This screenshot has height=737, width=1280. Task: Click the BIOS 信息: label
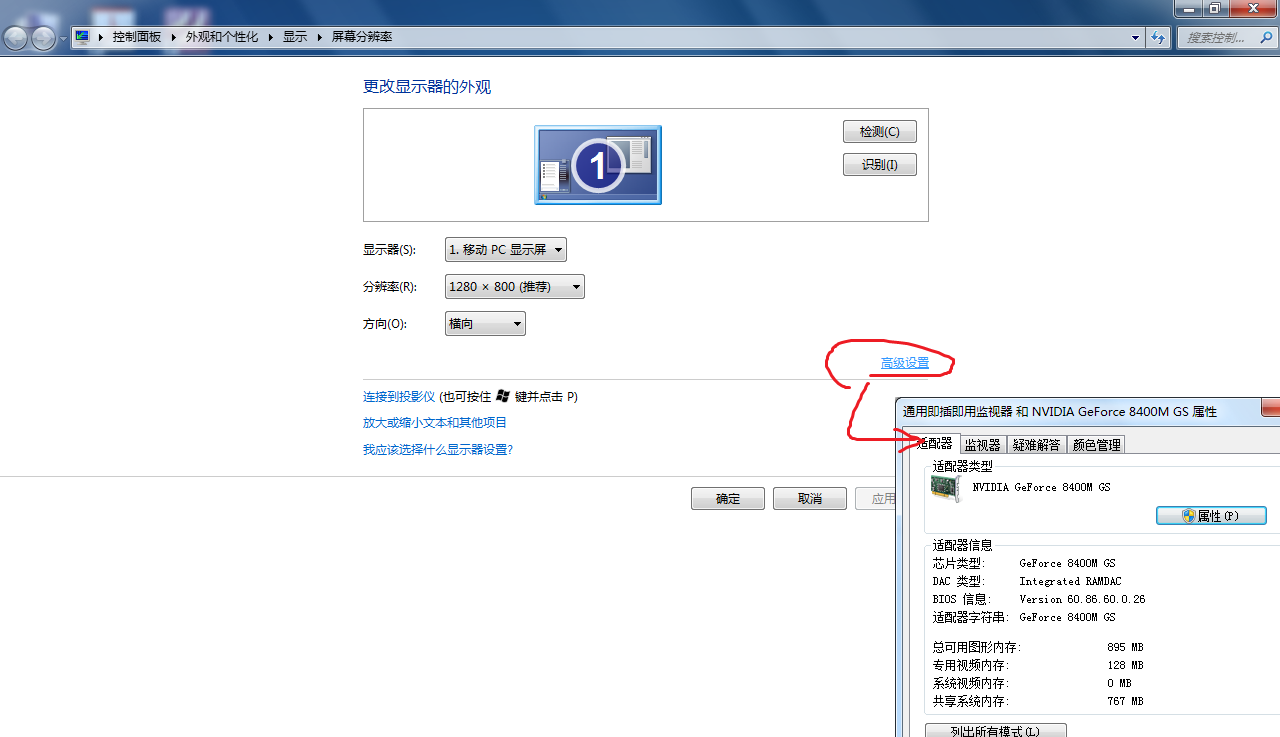[962, 599]
